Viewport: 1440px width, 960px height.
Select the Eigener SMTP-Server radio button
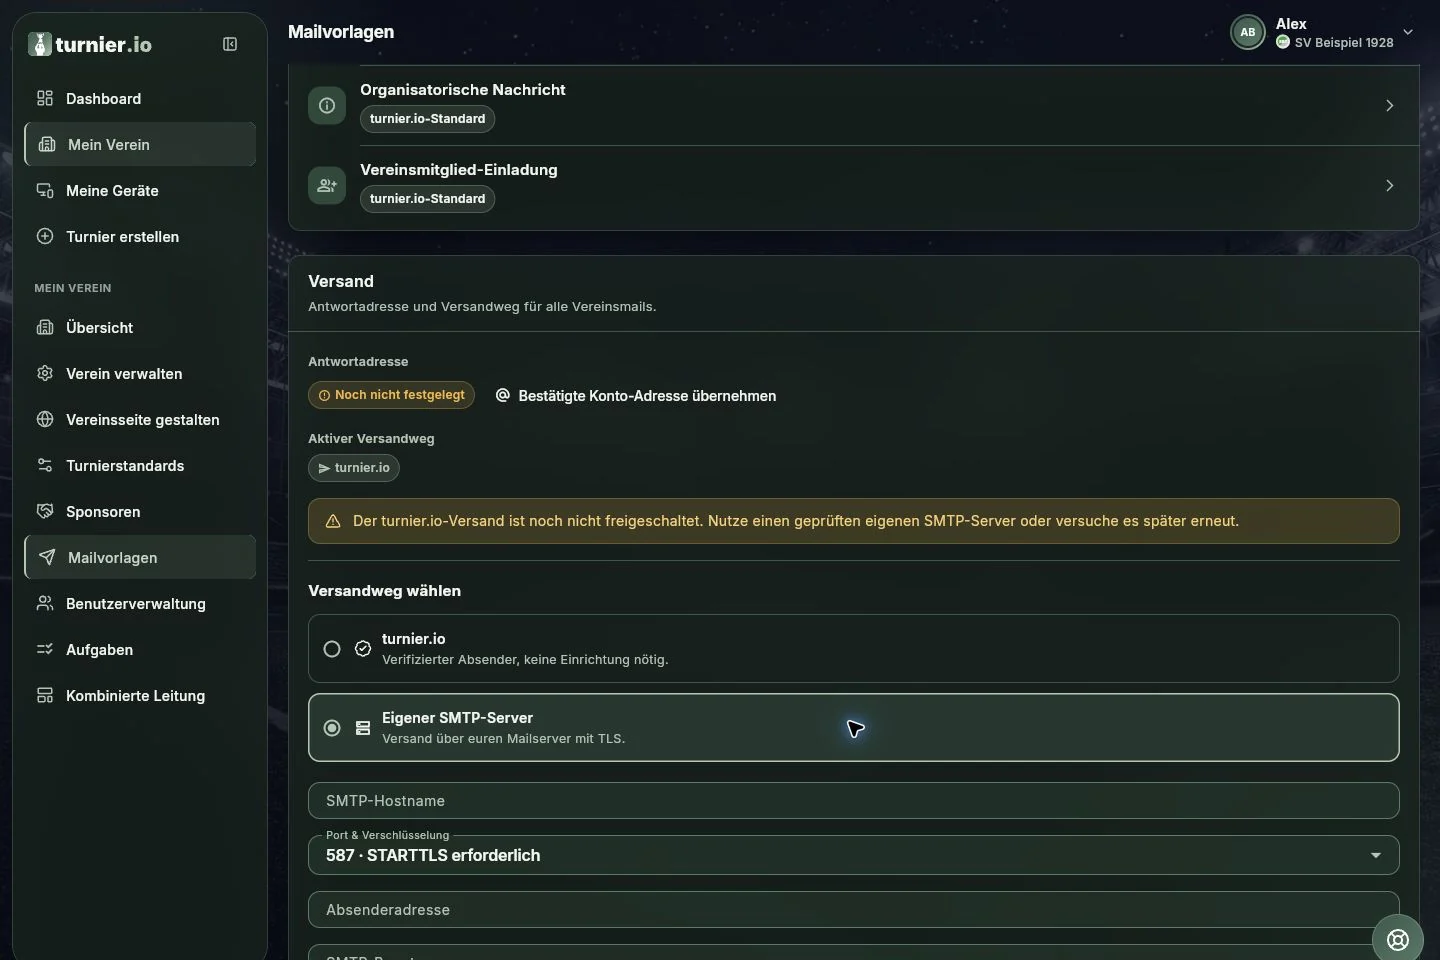332,728
